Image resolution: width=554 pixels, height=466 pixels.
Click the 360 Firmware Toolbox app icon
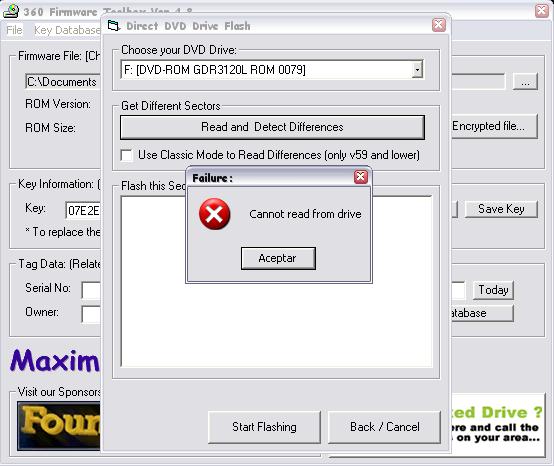(x=11, y=11)
